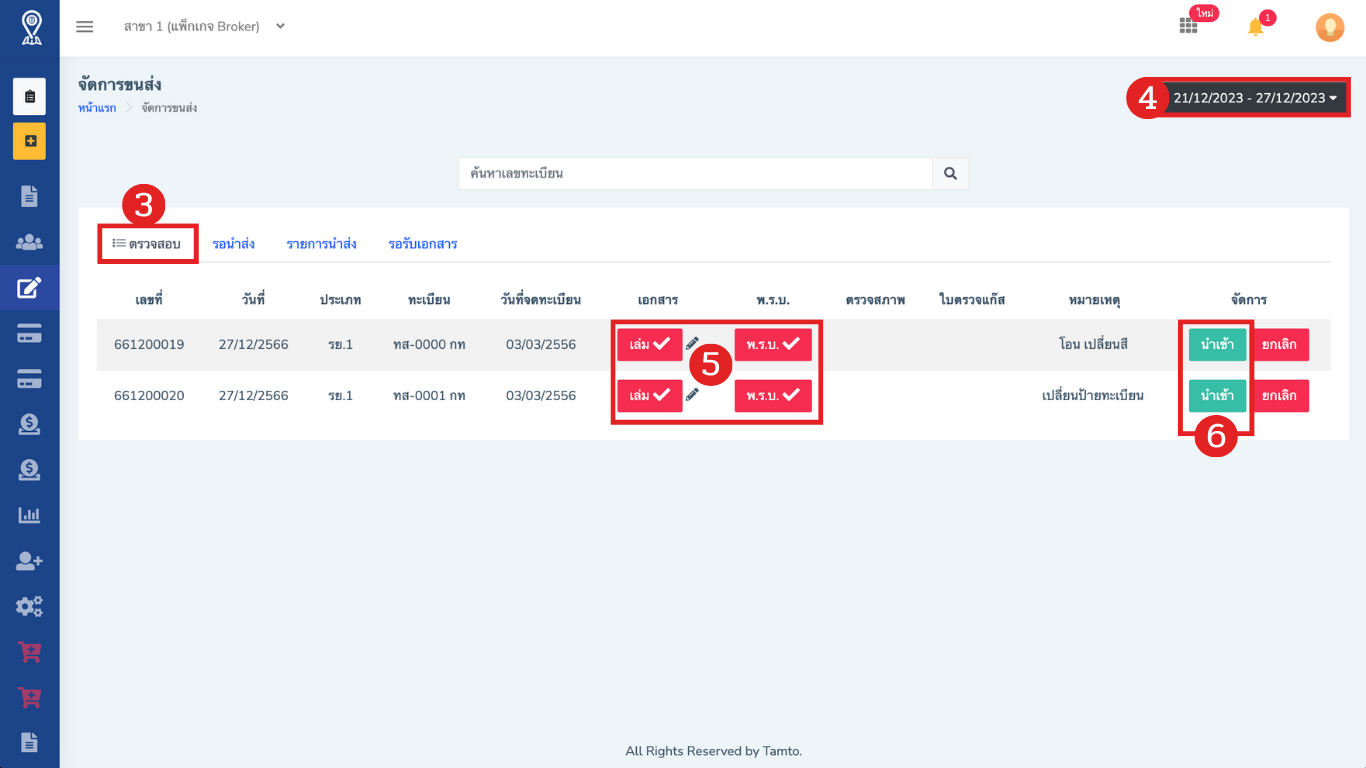
Task: Select the highlighted edit-note sidebar icon
Action: click(x=29, y=288)
